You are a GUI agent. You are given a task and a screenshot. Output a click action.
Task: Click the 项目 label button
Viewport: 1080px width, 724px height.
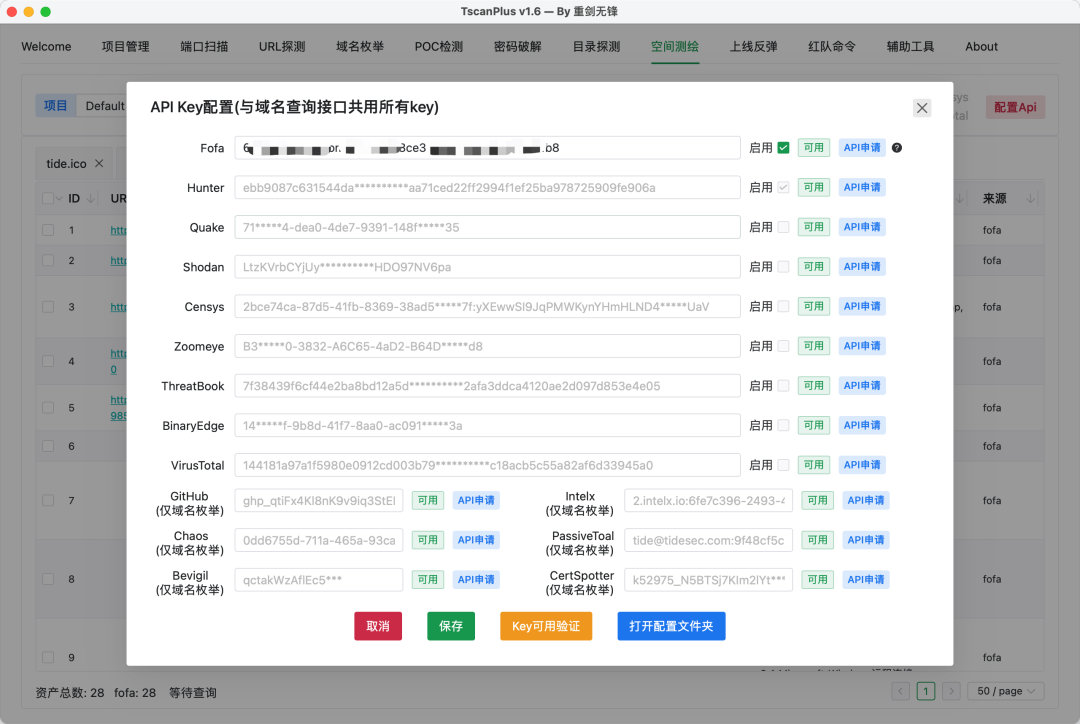click(56, 105)
